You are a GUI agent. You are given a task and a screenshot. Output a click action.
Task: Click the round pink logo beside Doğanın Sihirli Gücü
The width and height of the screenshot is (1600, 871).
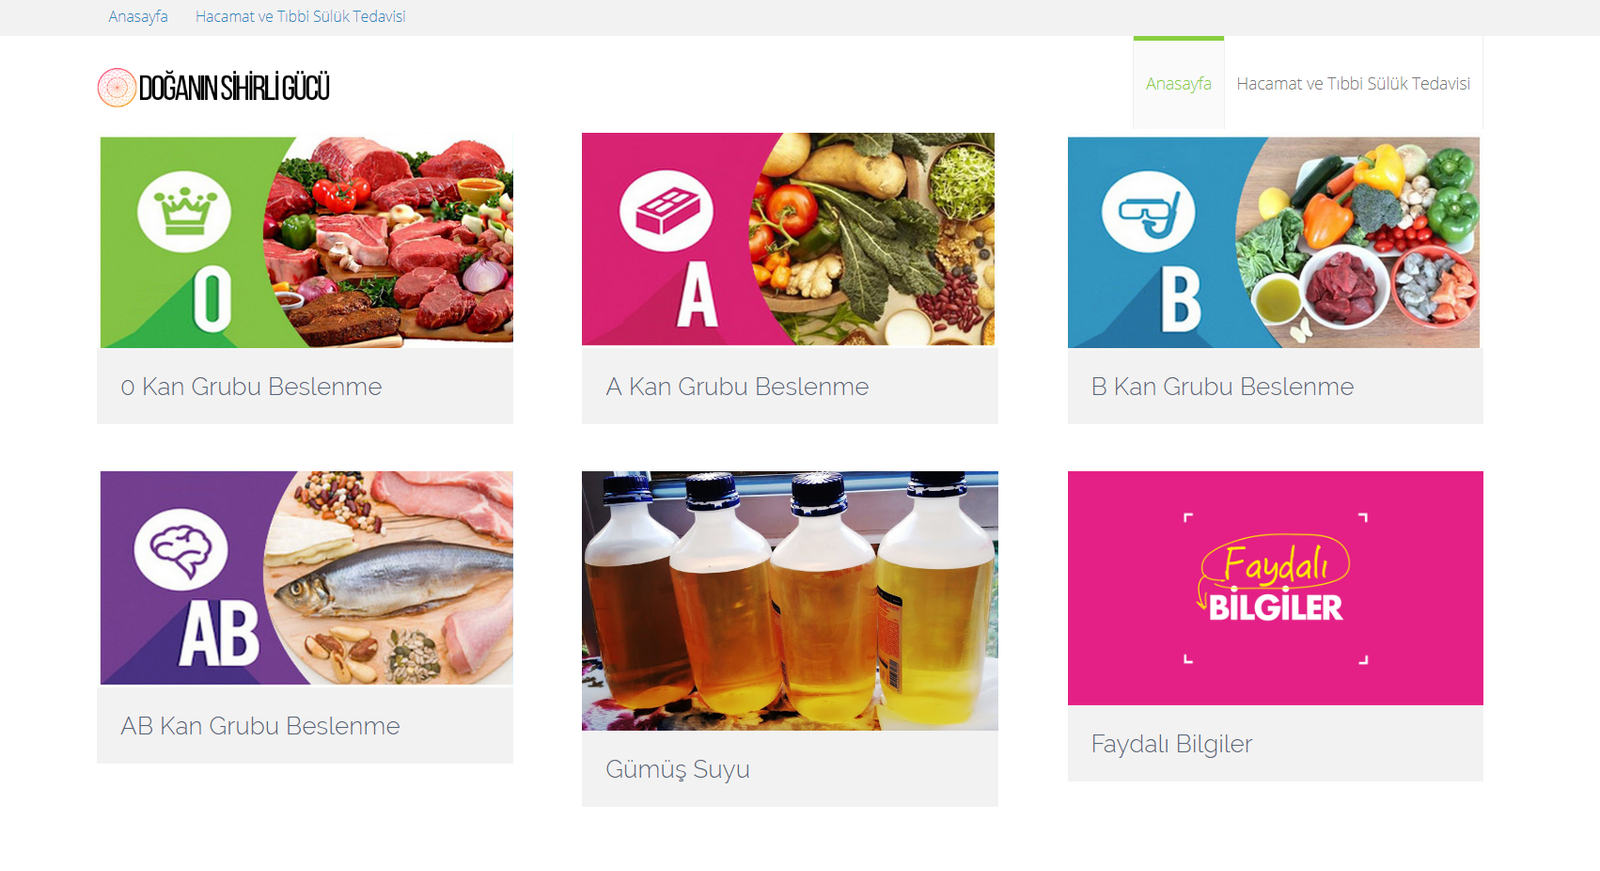116,88
